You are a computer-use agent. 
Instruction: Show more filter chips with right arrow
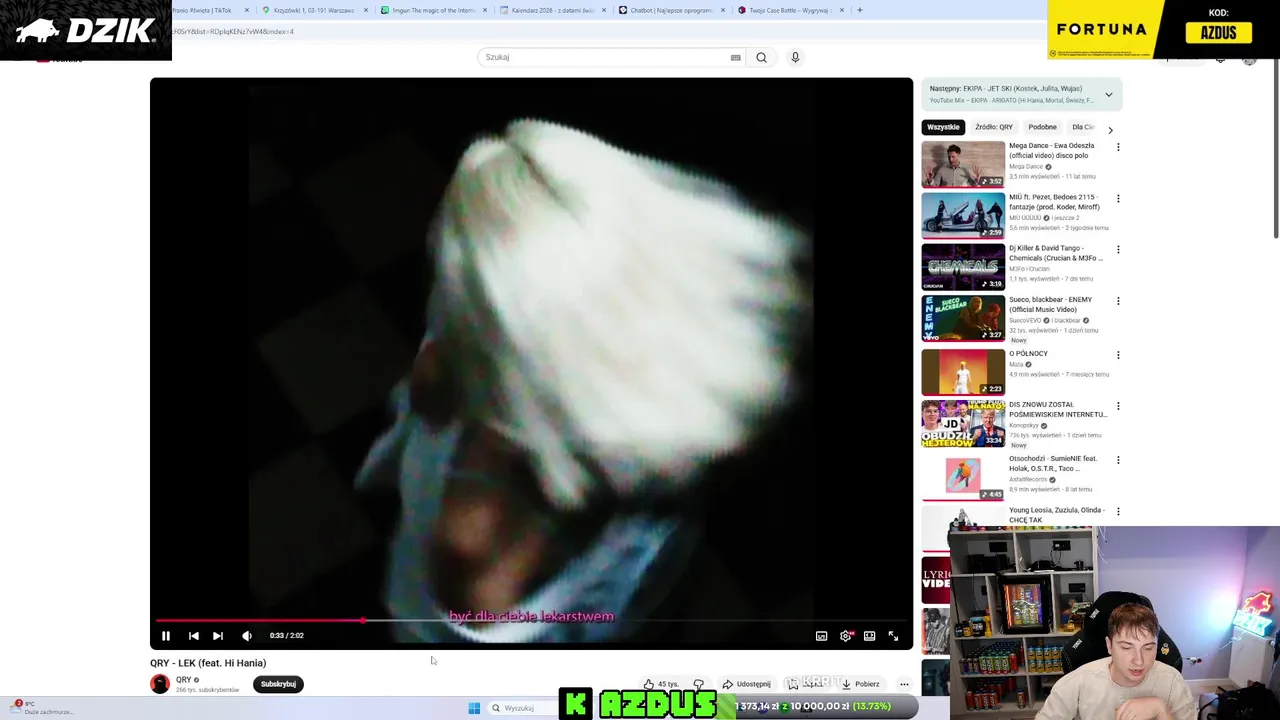click(x=1110, y=130)
